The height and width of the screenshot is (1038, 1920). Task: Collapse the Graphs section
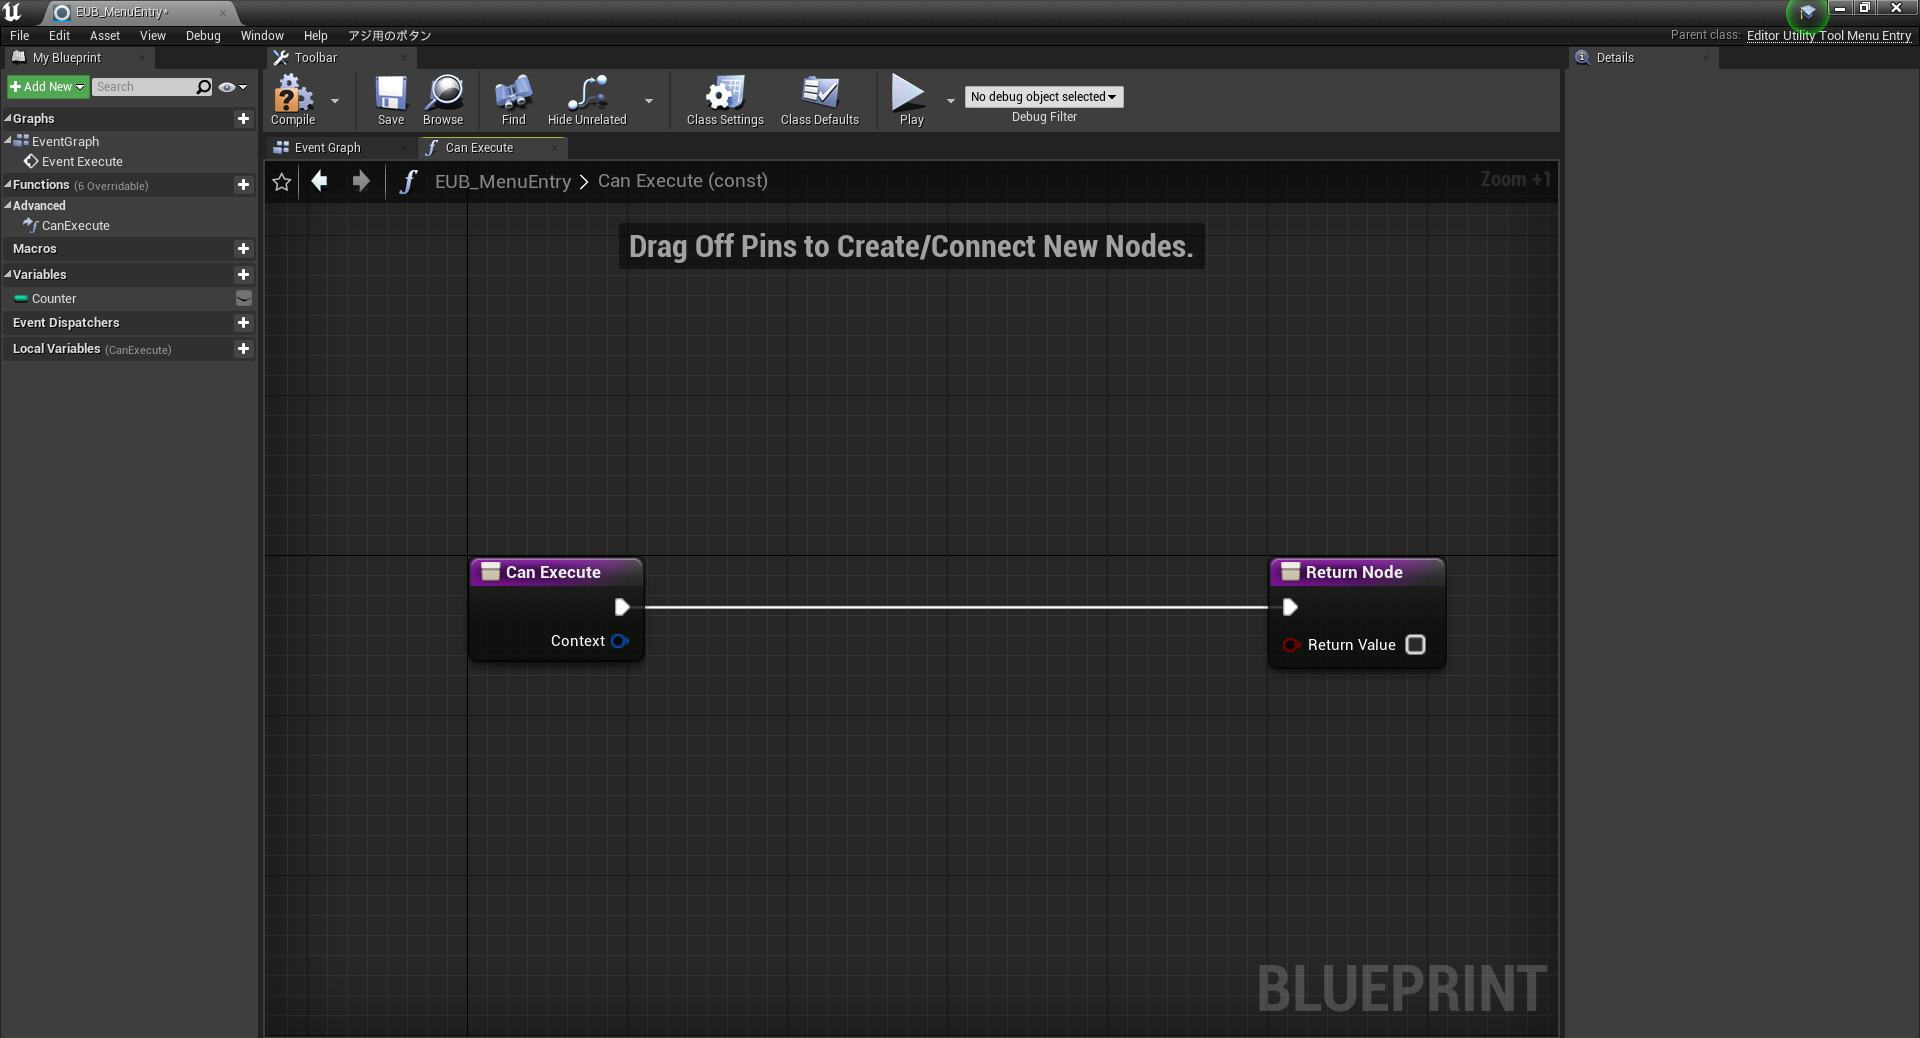click(8, 119)
